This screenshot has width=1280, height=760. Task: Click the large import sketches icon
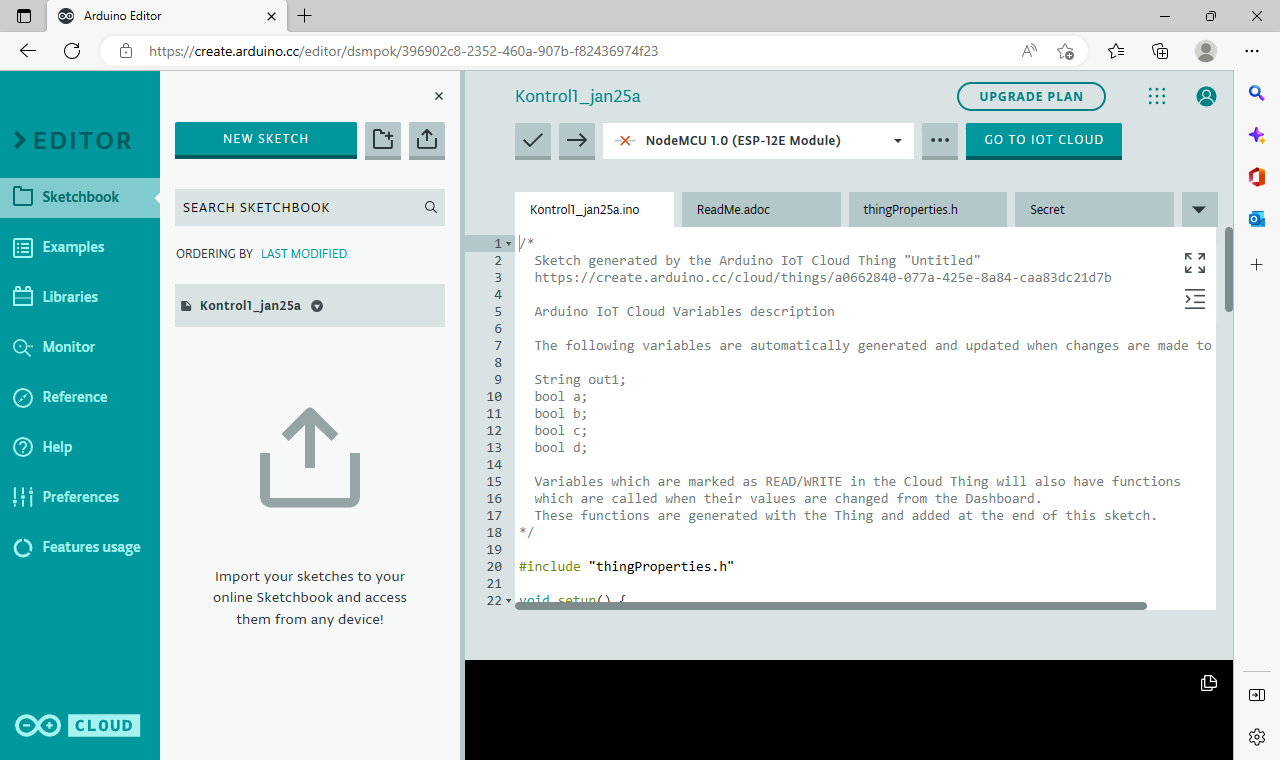point(310,457)
